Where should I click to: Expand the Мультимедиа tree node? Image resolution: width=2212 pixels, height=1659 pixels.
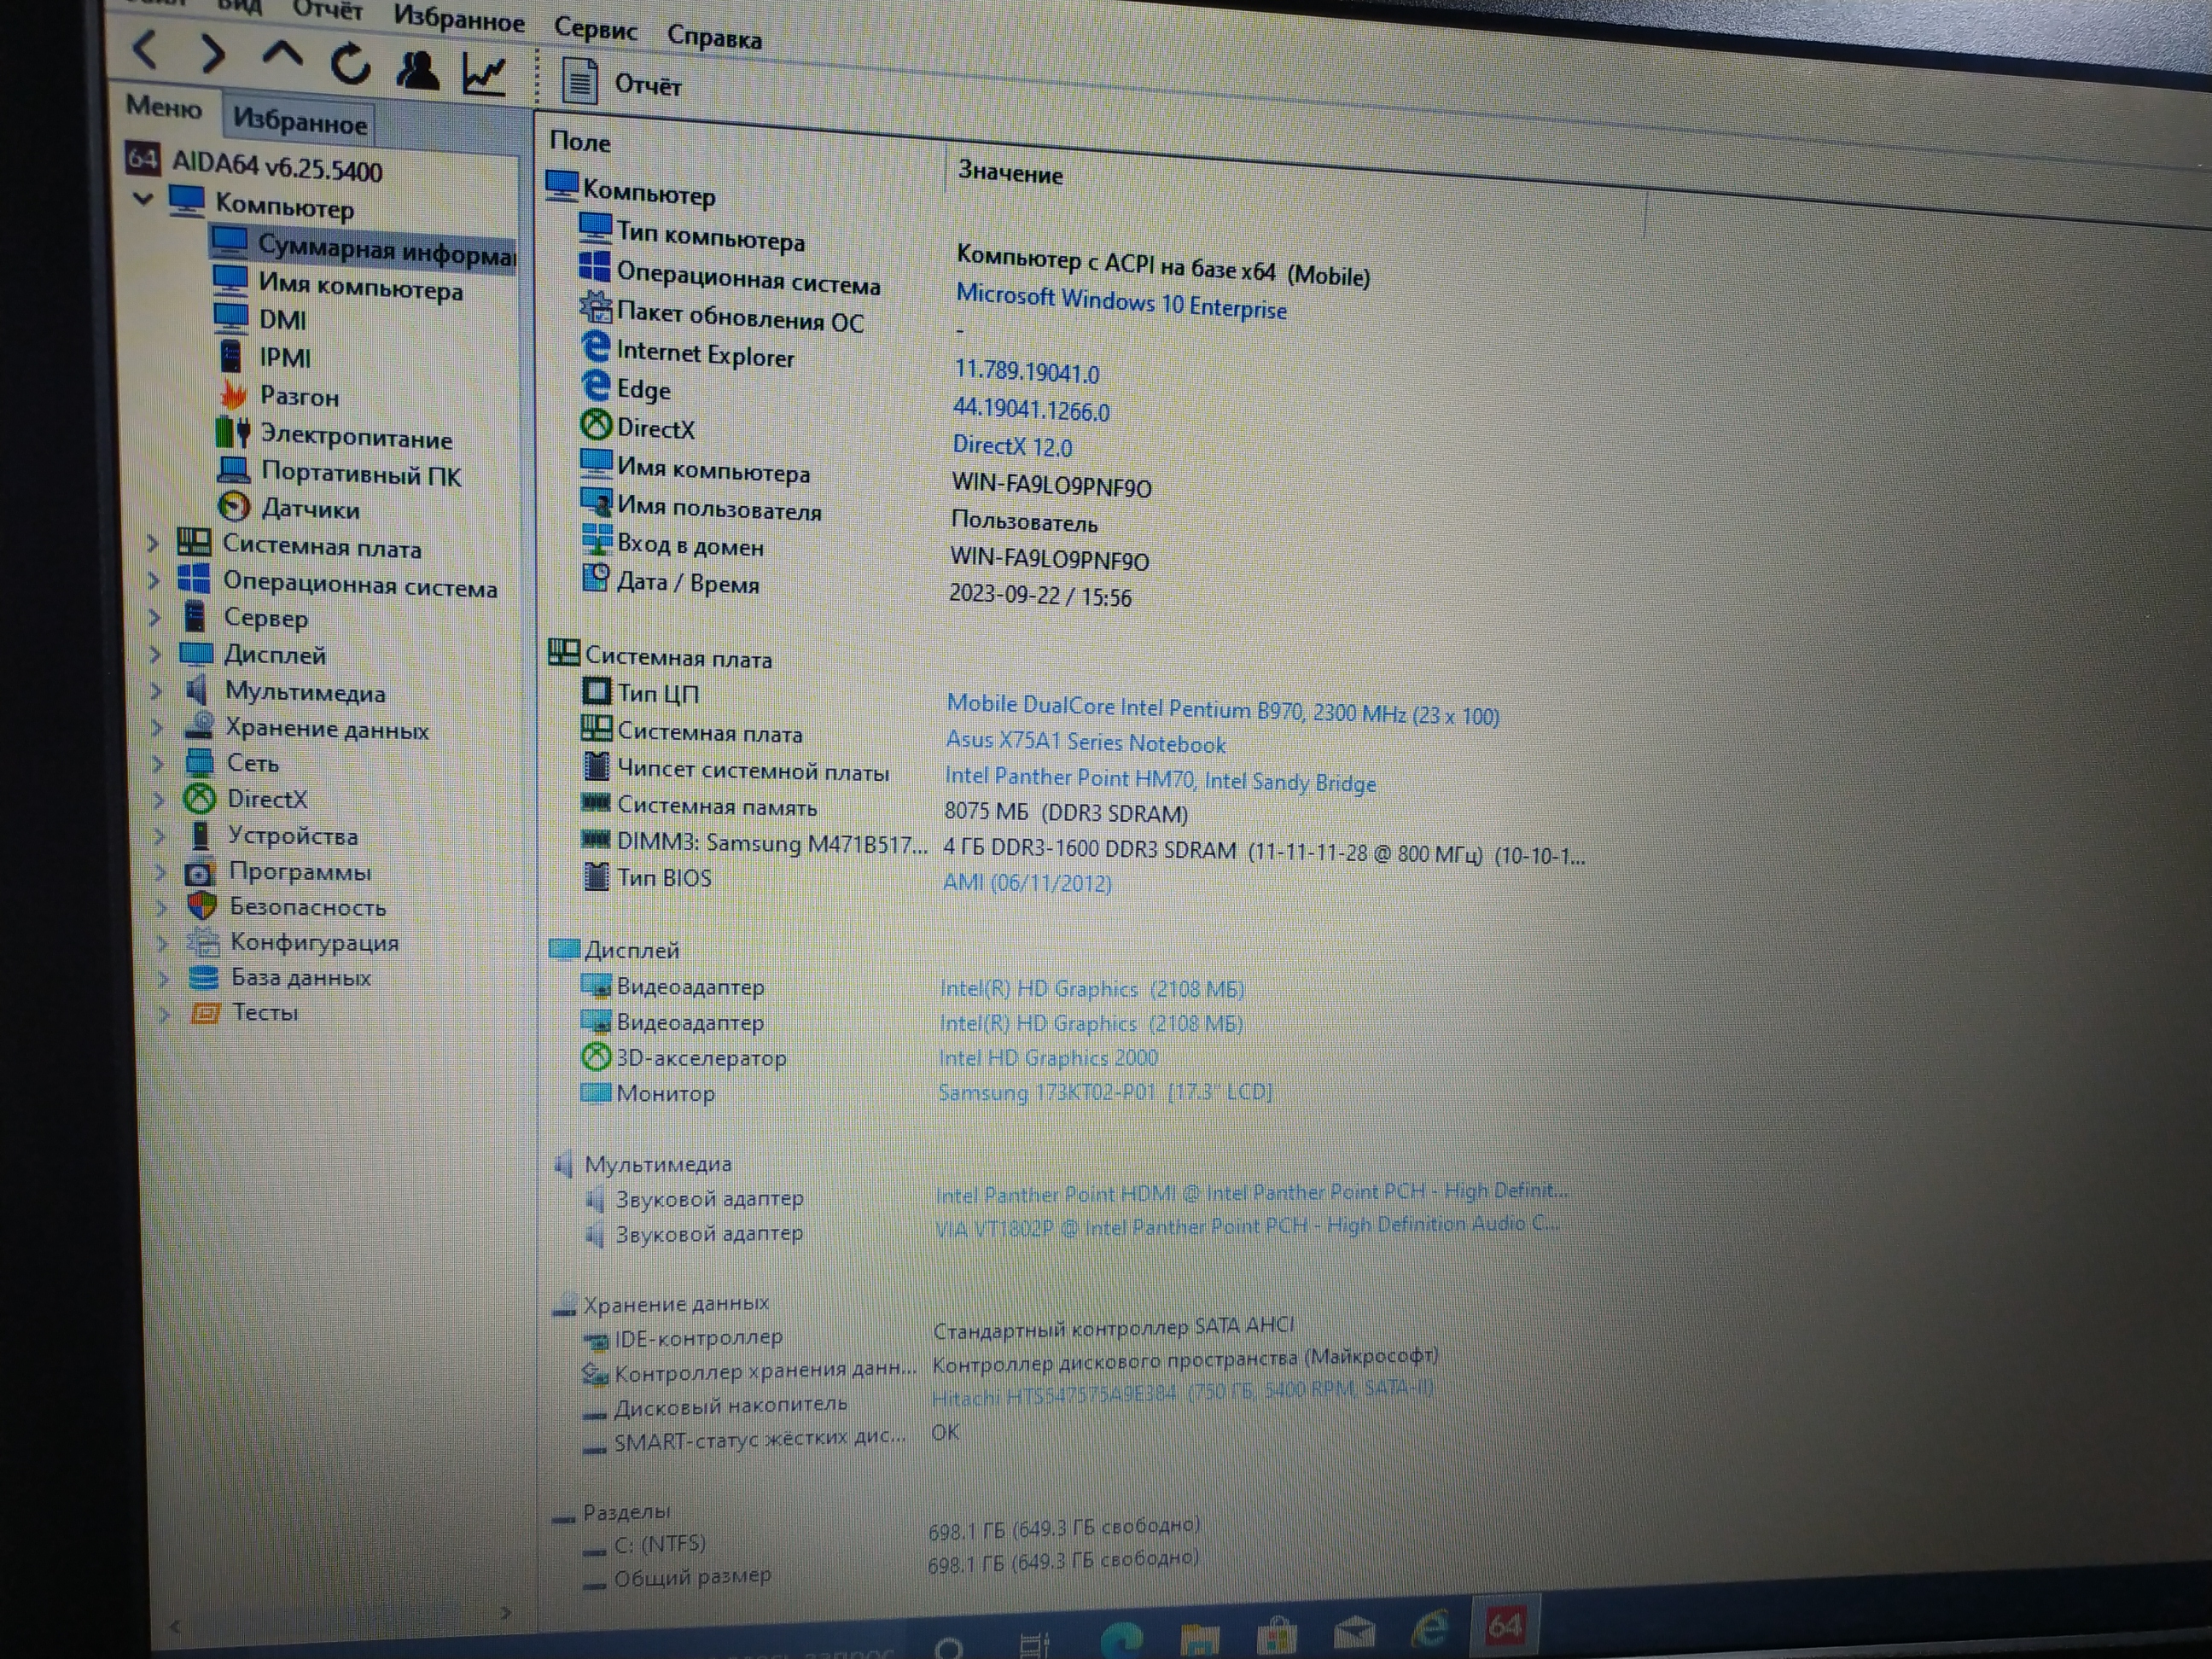tap(156, 690)
